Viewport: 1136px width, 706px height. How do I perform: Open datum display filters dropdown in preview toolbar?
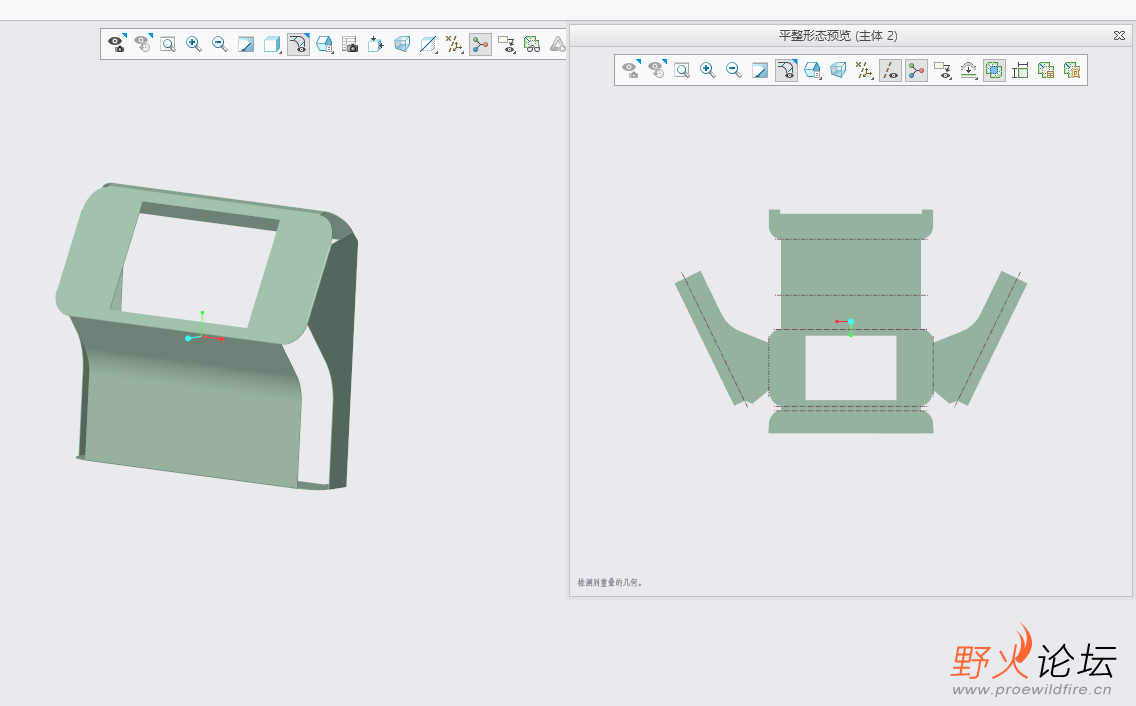click(x=864, y=70)
